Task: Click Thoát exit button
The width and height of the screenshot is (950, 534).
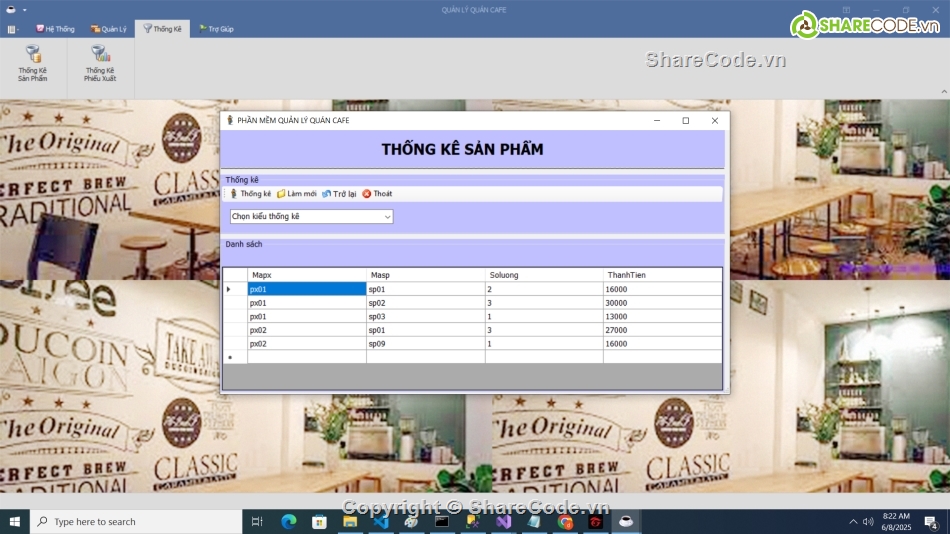Action: click(x=377, y=194)
